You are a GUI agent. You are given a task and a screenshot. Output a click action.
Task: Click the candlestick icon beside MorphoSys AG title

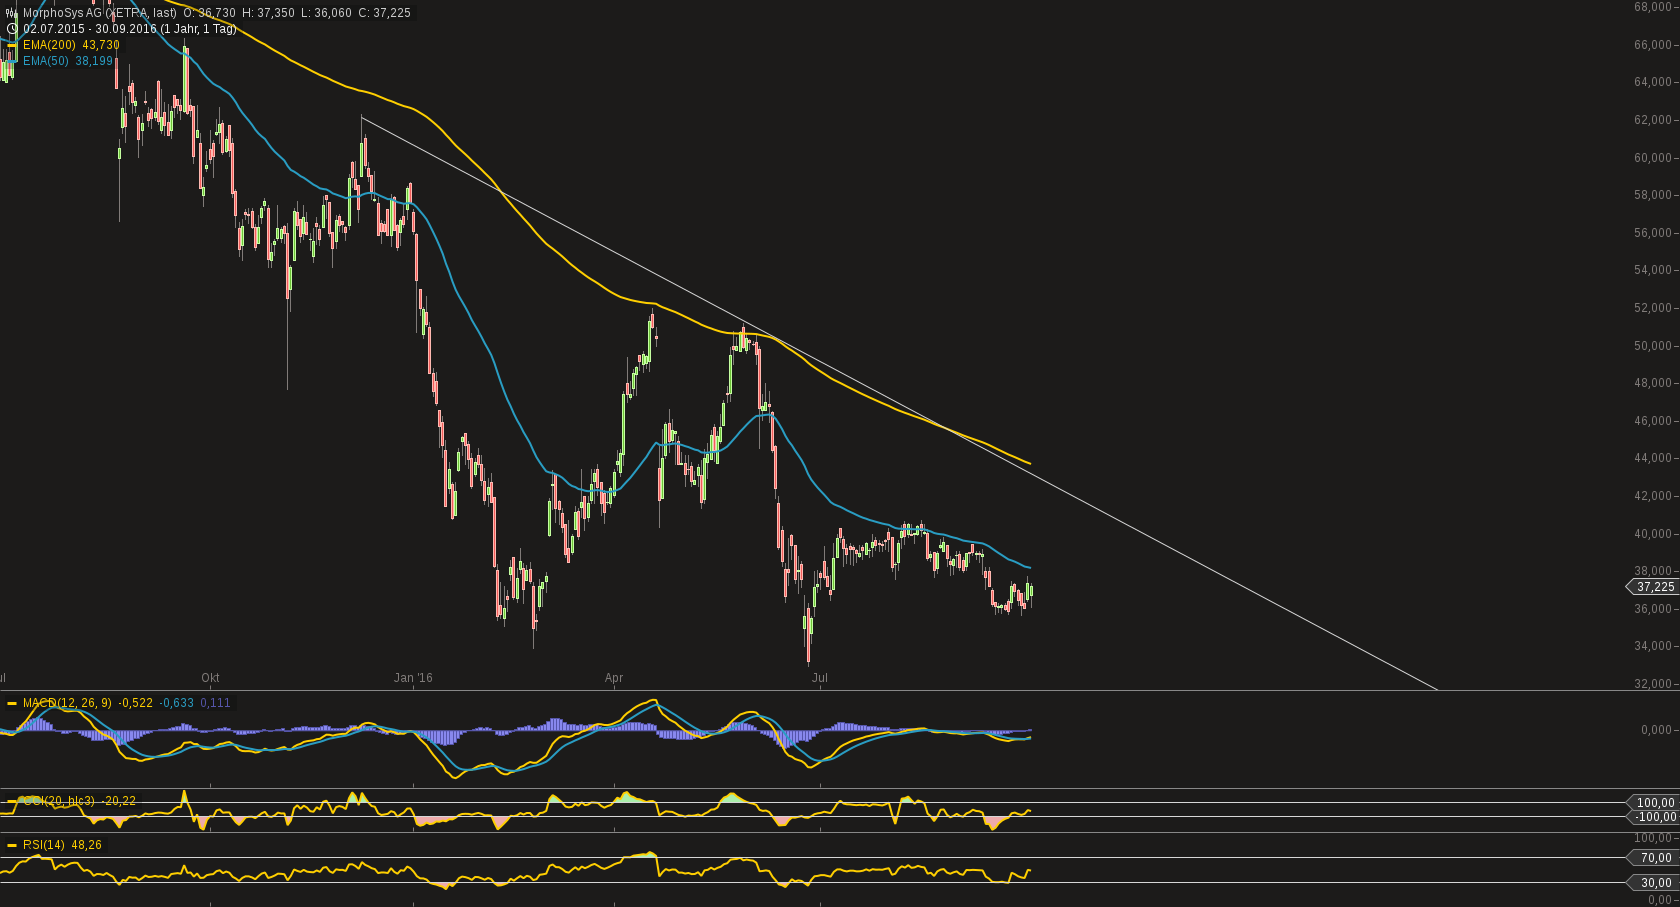pyautogui.click(x=11, y=13)
